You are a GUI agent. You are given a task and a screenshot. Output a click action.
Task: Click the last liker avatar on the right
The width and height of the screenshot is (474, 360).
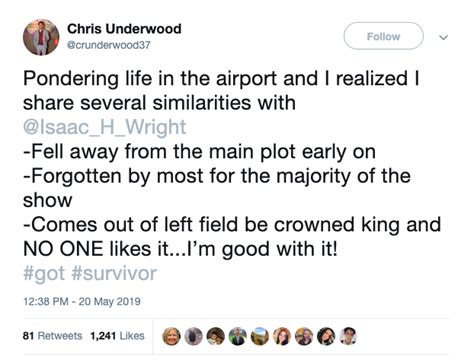tap(348, 336)
